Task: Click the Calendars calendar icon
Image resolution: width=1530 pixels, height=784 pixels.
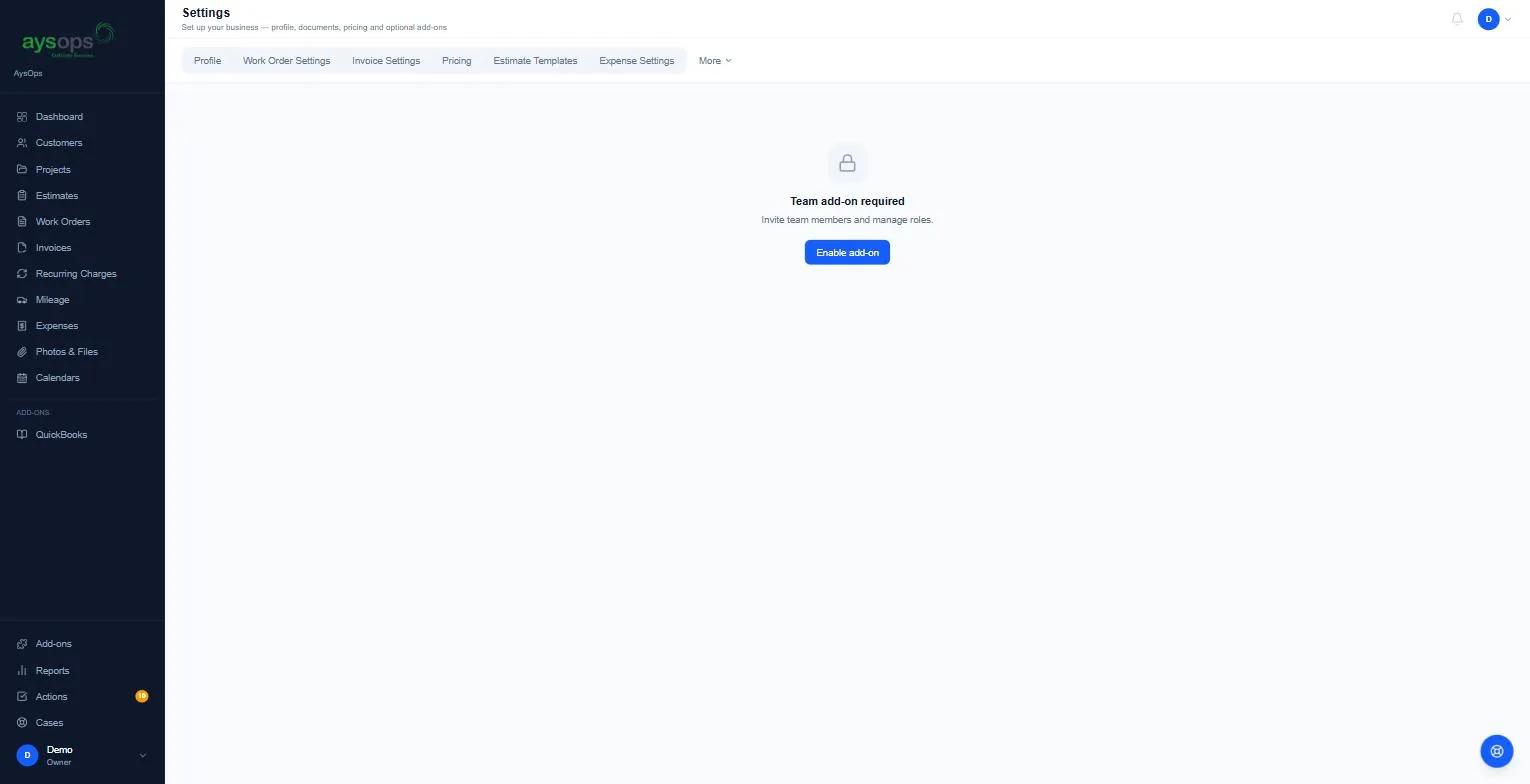Action: pyautogui.click(x=22, y=378)
